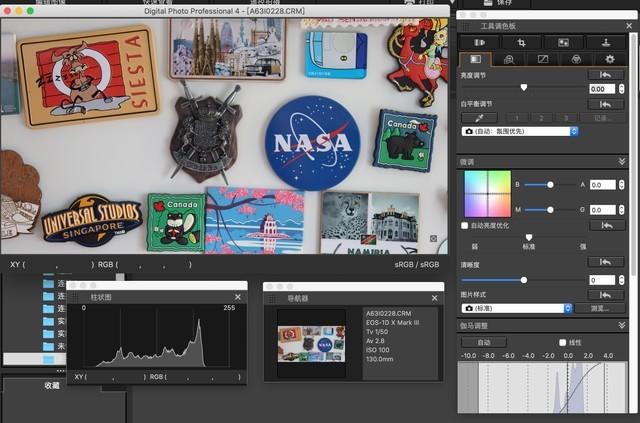Click the file name A63I0228.CRM in navigator
The height and width of the screenshot is (423, 640).
click(389, 314)
